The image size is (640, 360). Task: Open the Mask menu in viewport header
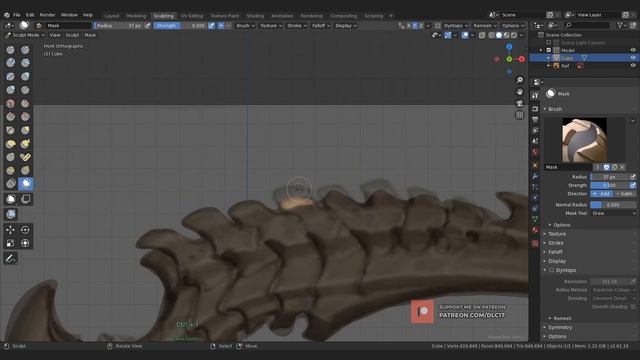90,35
